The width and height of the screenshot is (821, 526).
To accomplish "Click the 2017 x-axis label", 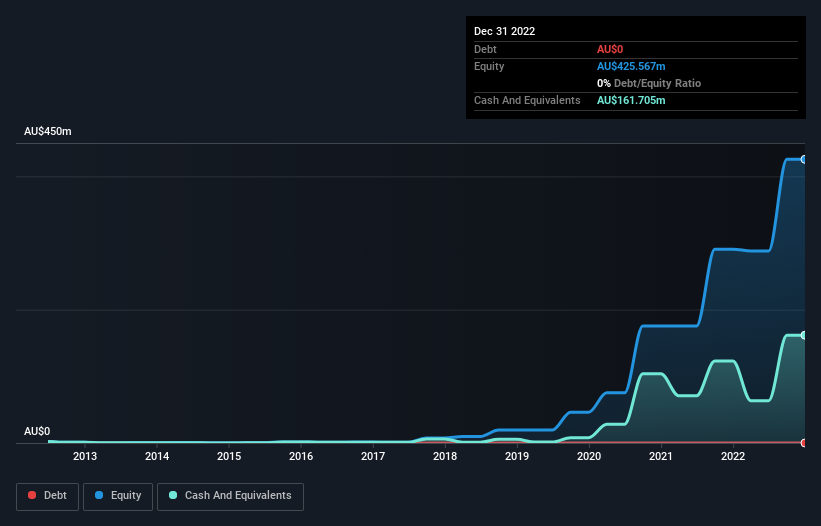I will tap(373, 456).
